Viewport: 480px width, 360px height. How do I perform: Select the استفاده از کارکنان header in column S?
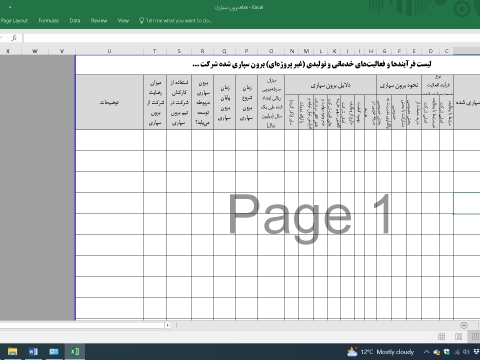coord(179,102)
